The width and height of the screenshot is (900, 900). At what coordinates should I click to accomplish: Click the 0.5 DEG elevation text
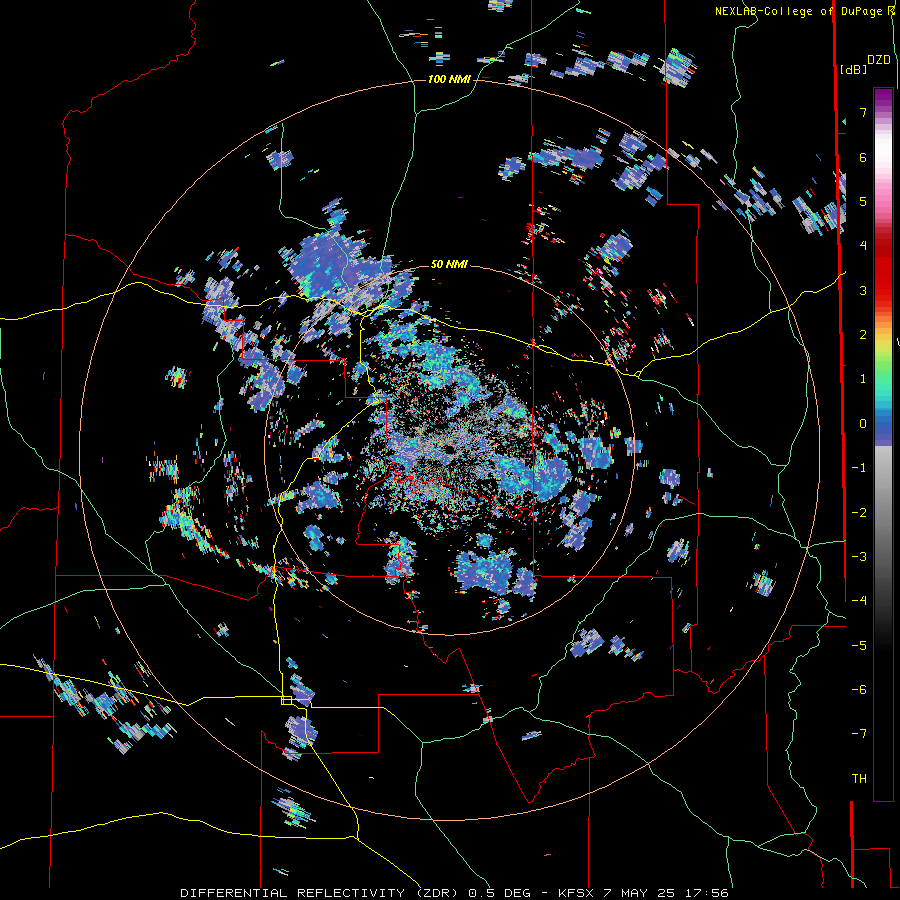(x=503, y=893)
